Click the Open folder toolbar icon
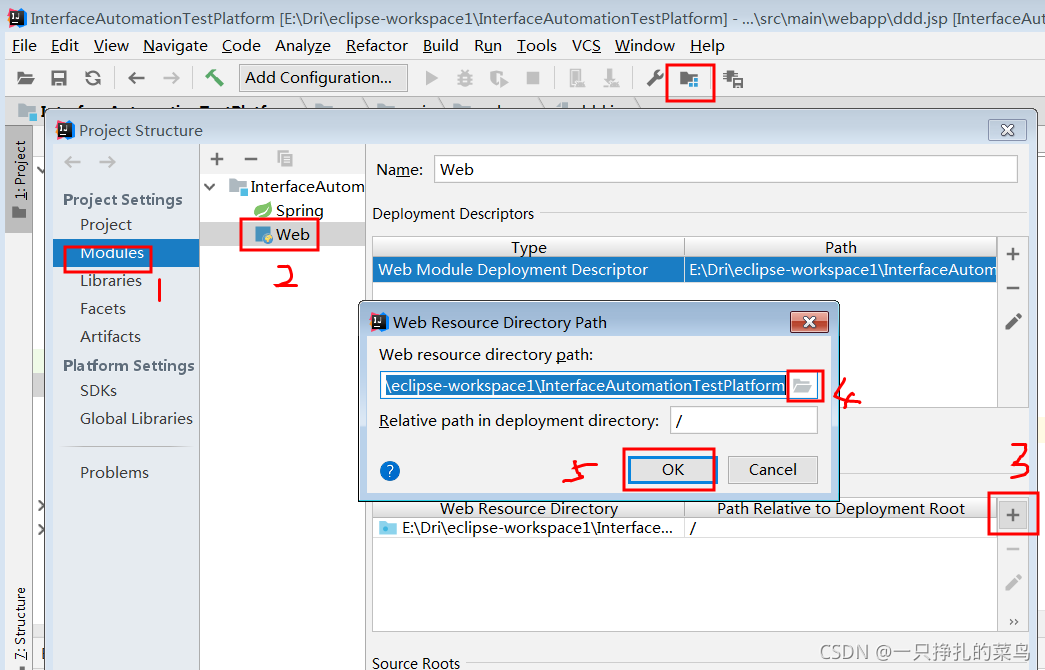Screen dimensions: 1045x670 pos(25,79)
